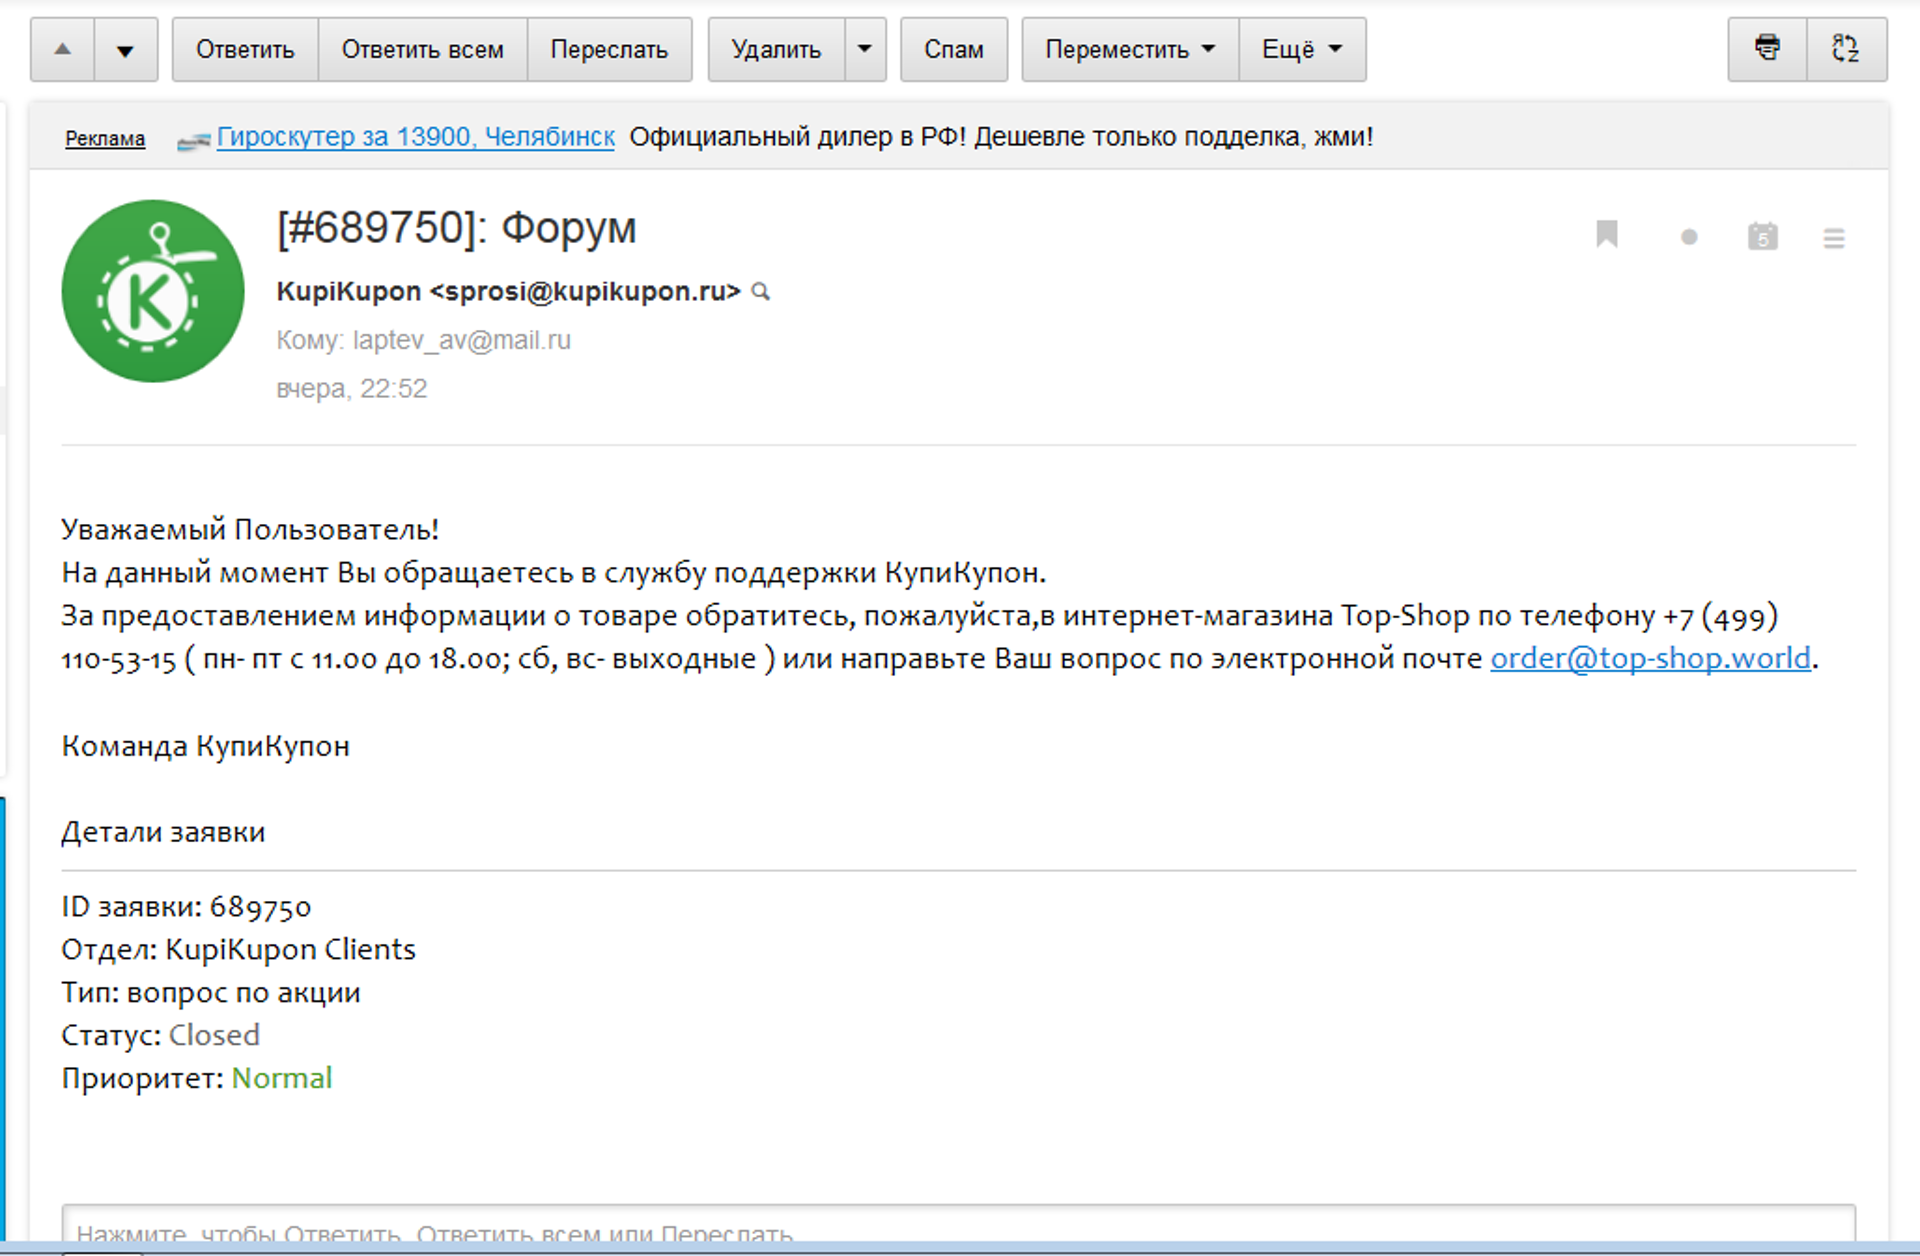Click the subject [#689750]: Форум

tap(456, 228)
